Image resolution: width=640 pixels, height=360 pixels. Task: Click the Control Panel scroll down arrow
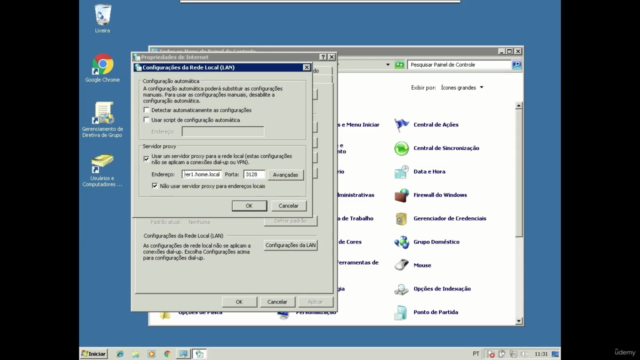coord(519,321)
